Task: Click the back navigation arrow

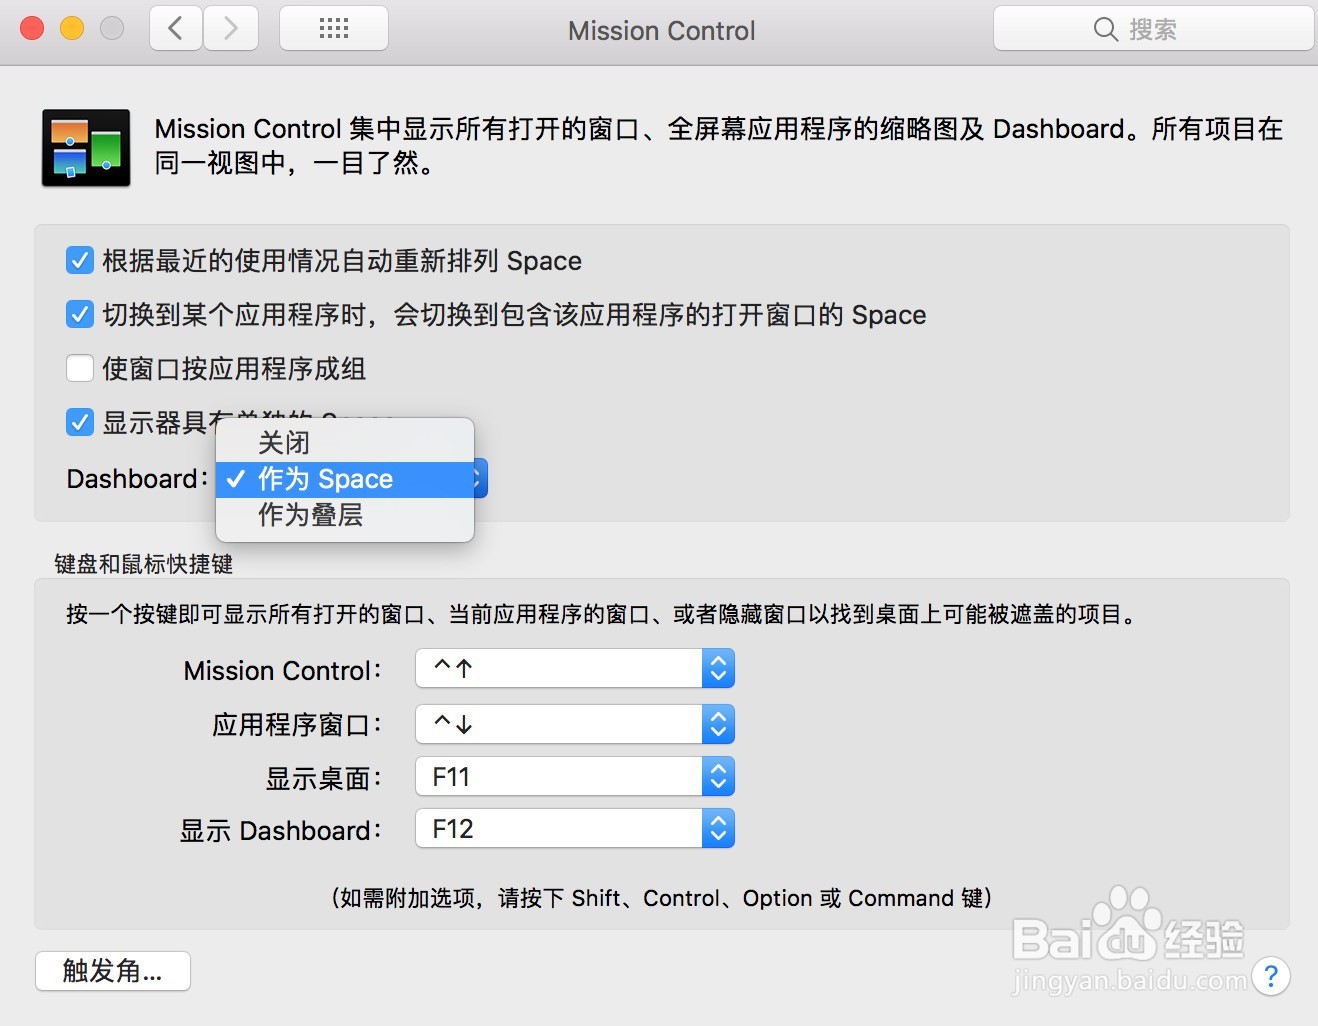Action: [x=176, y=28]
